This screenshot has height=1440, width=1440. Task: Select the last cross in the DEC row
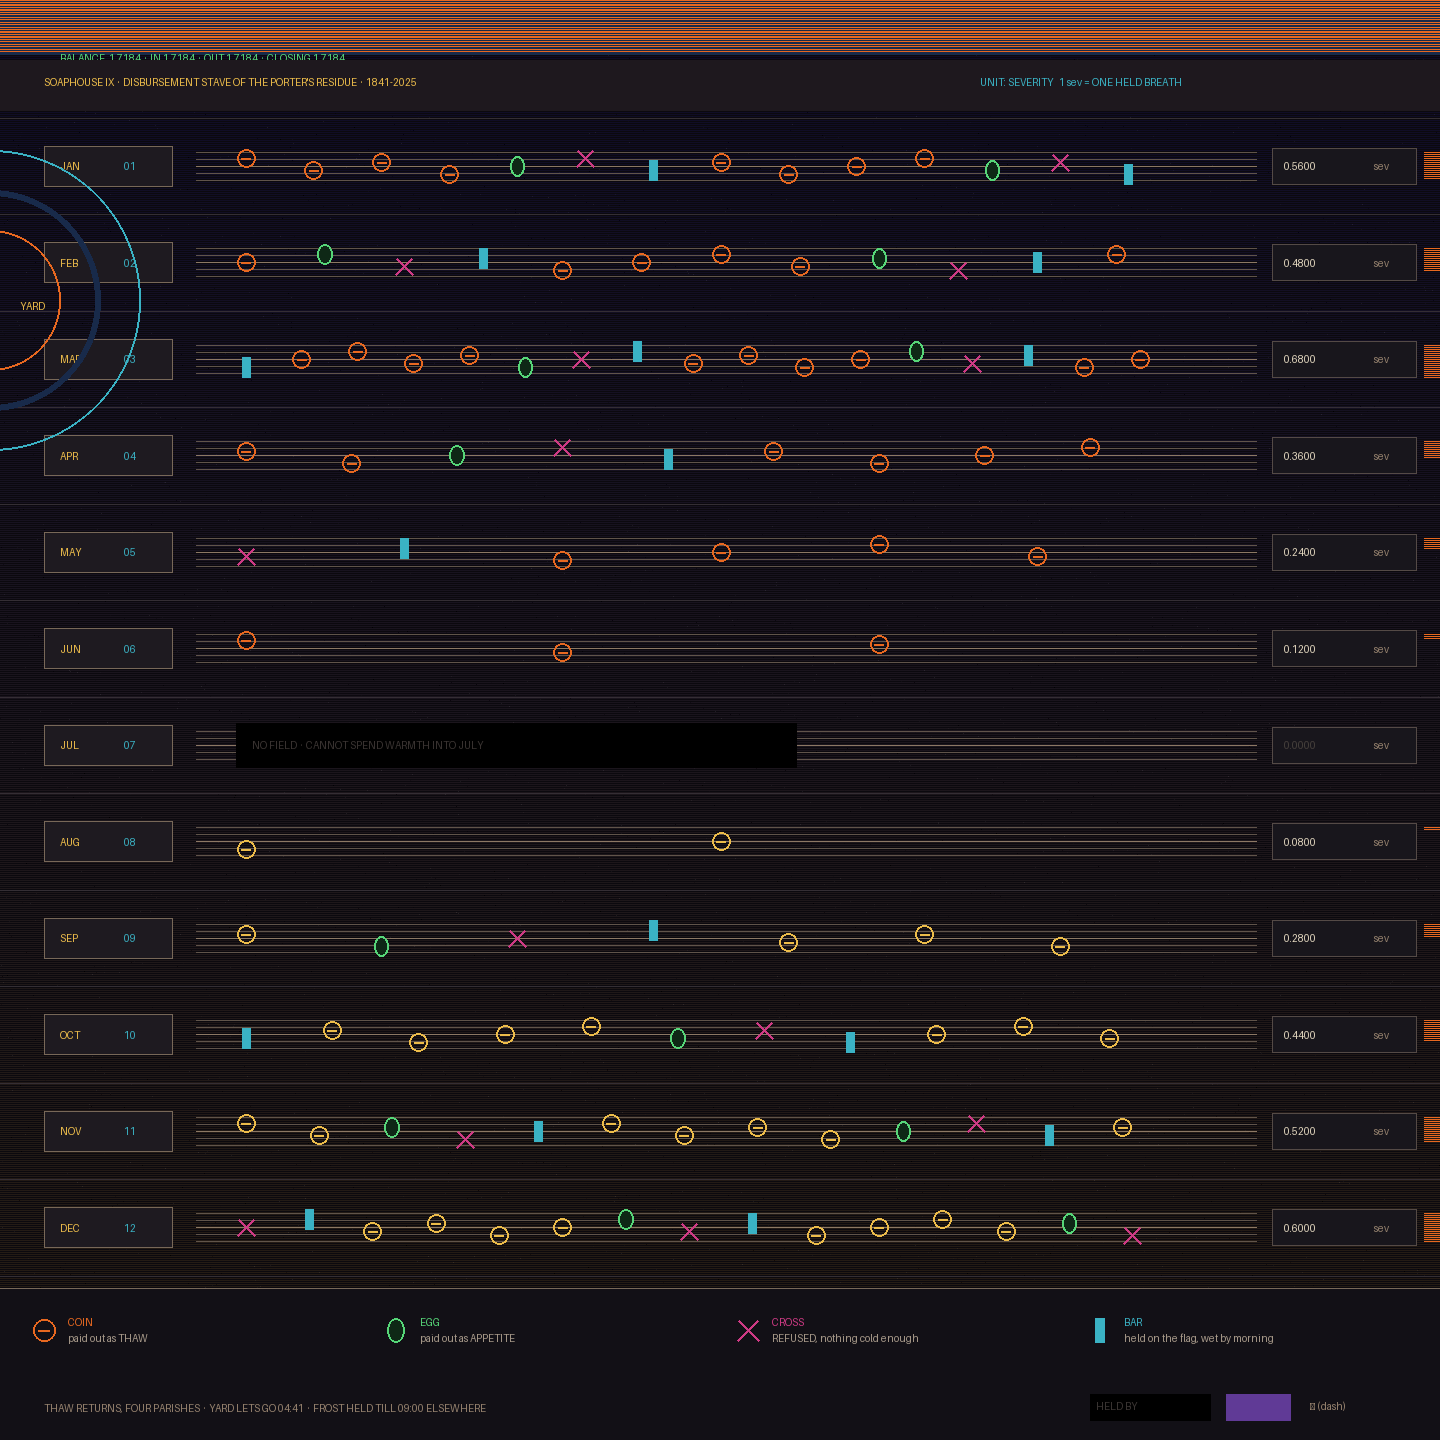pos(1132,1236)
